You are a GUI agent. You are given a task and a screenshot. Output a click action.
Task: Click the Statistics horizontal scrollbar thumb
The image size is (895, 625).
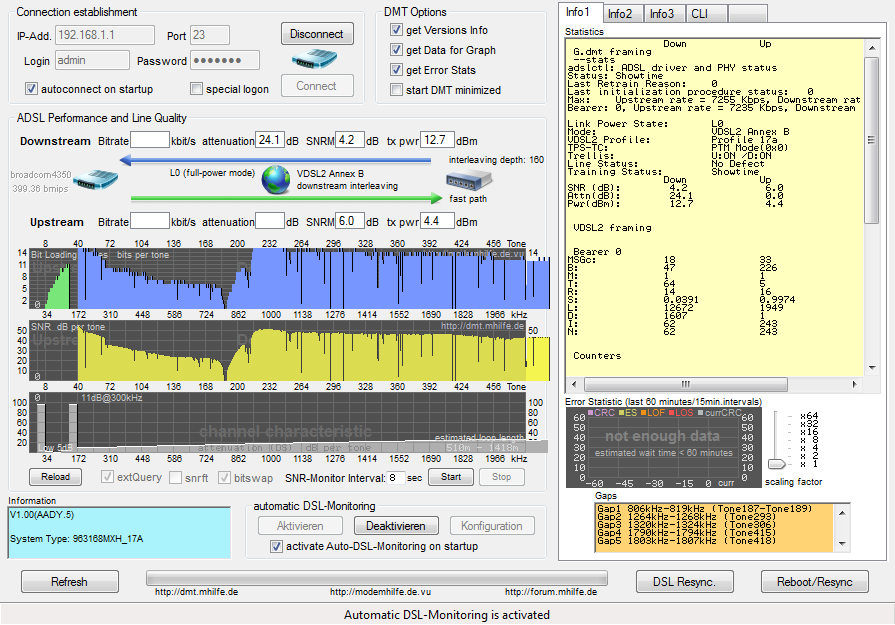click(686, 384)
